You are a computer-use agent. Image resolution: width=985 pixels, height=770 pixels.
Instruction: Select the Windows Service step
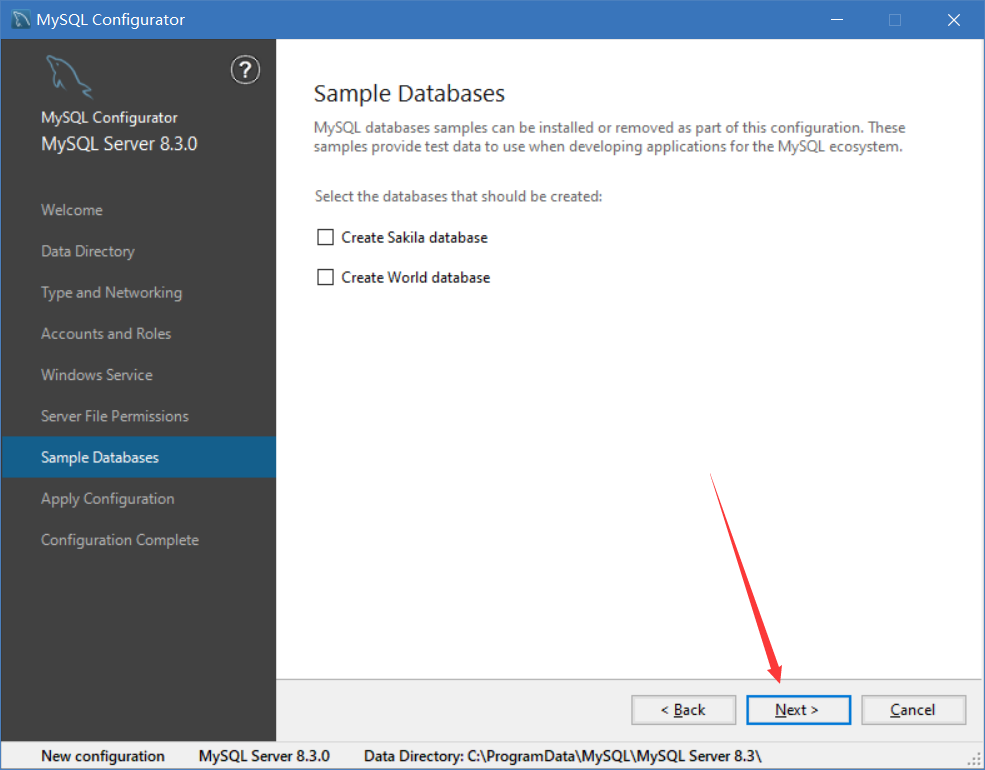97,375
